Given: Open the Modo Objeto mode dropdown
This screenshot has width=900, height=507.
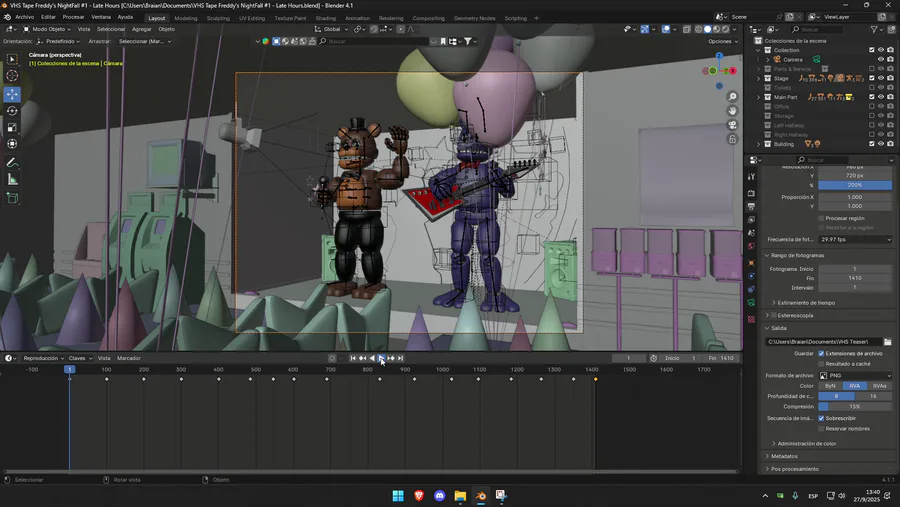Looking at the screenshot, I should (46, 29).
